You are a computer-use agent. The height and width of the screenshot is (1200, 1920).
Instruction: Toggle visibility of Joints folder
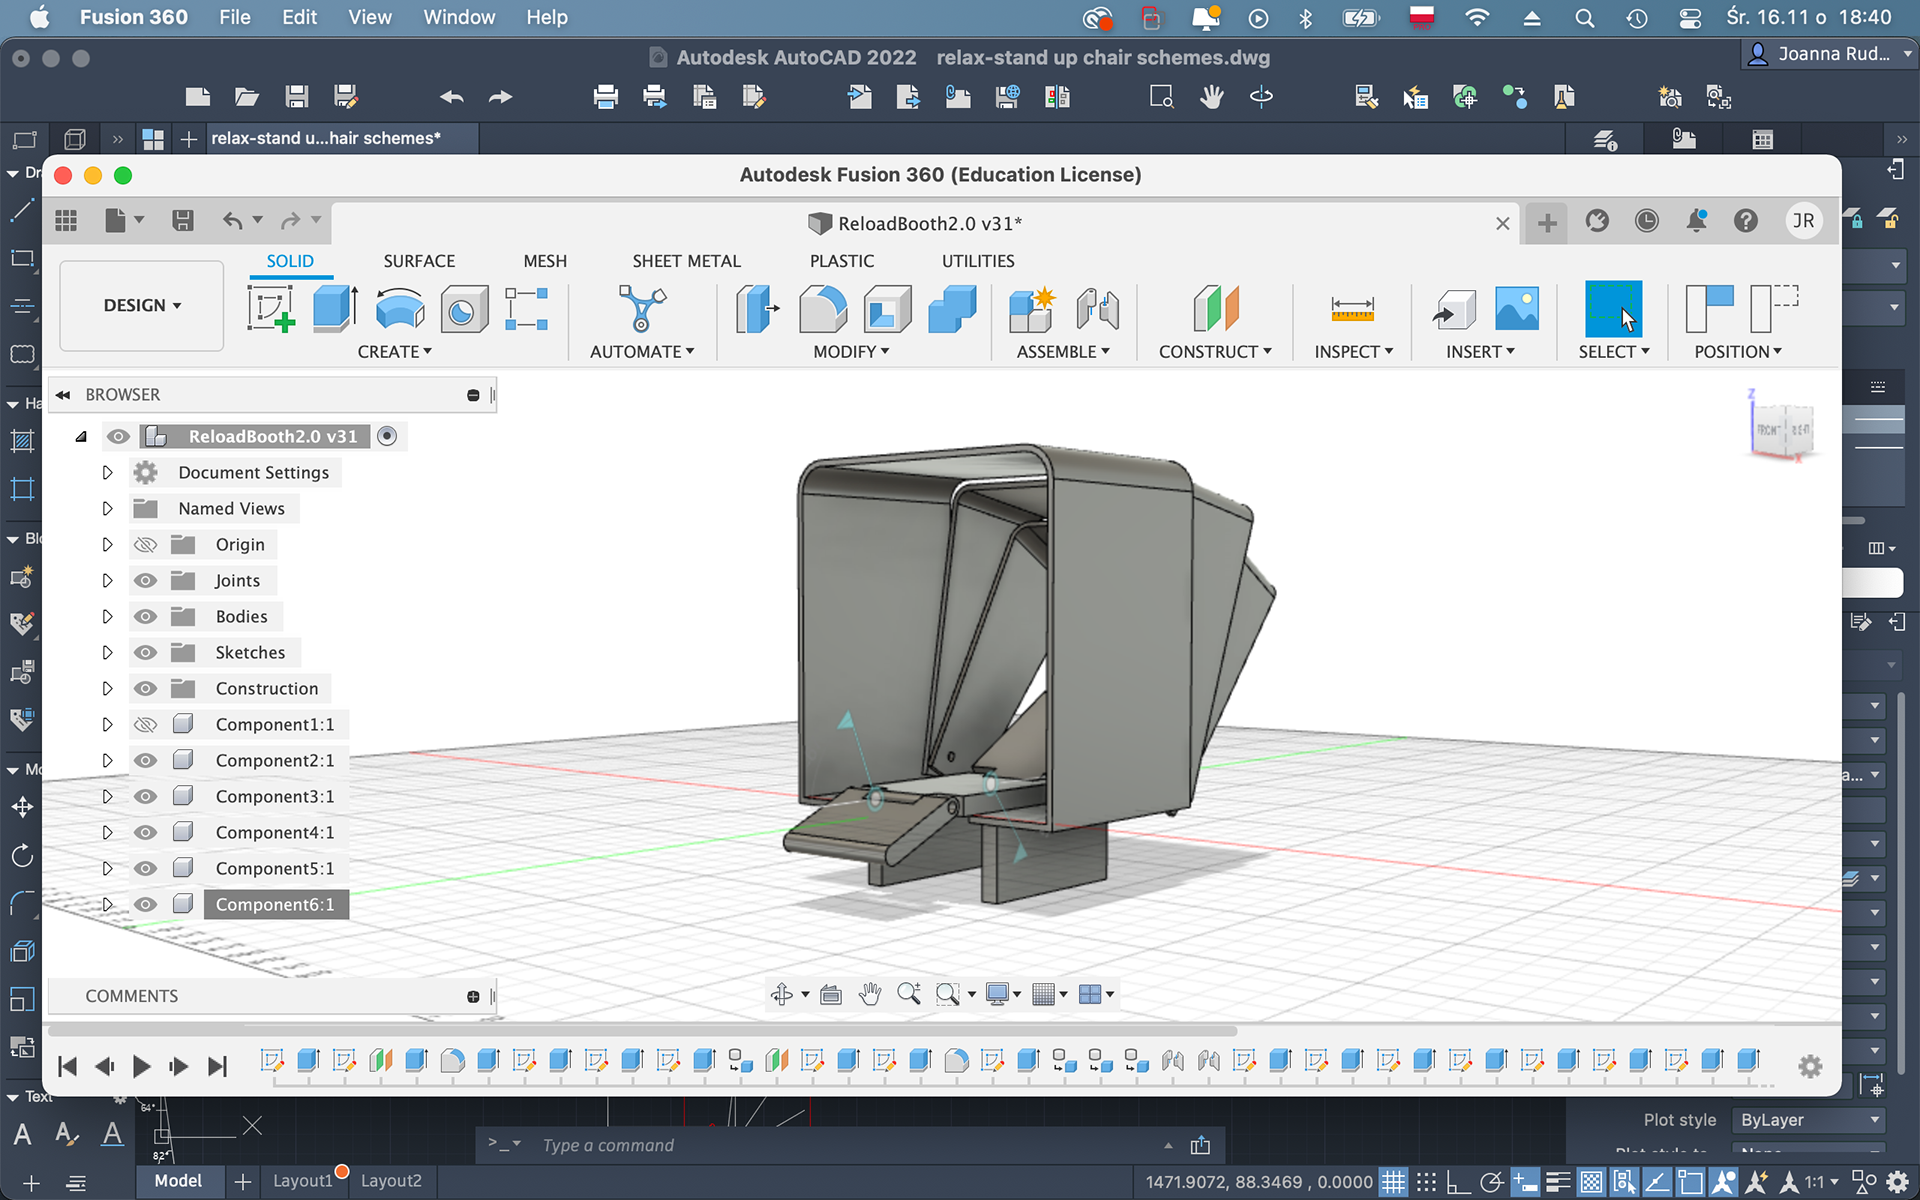(146, 581)
